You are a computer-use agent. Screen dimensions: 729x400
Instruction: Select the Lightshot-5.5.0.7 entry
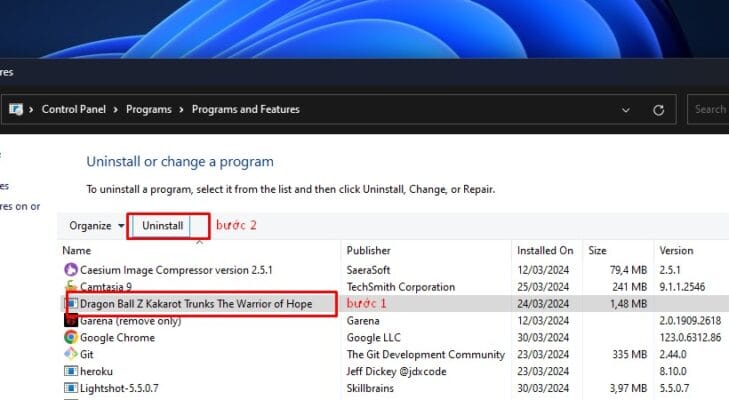tap(119, 388)
